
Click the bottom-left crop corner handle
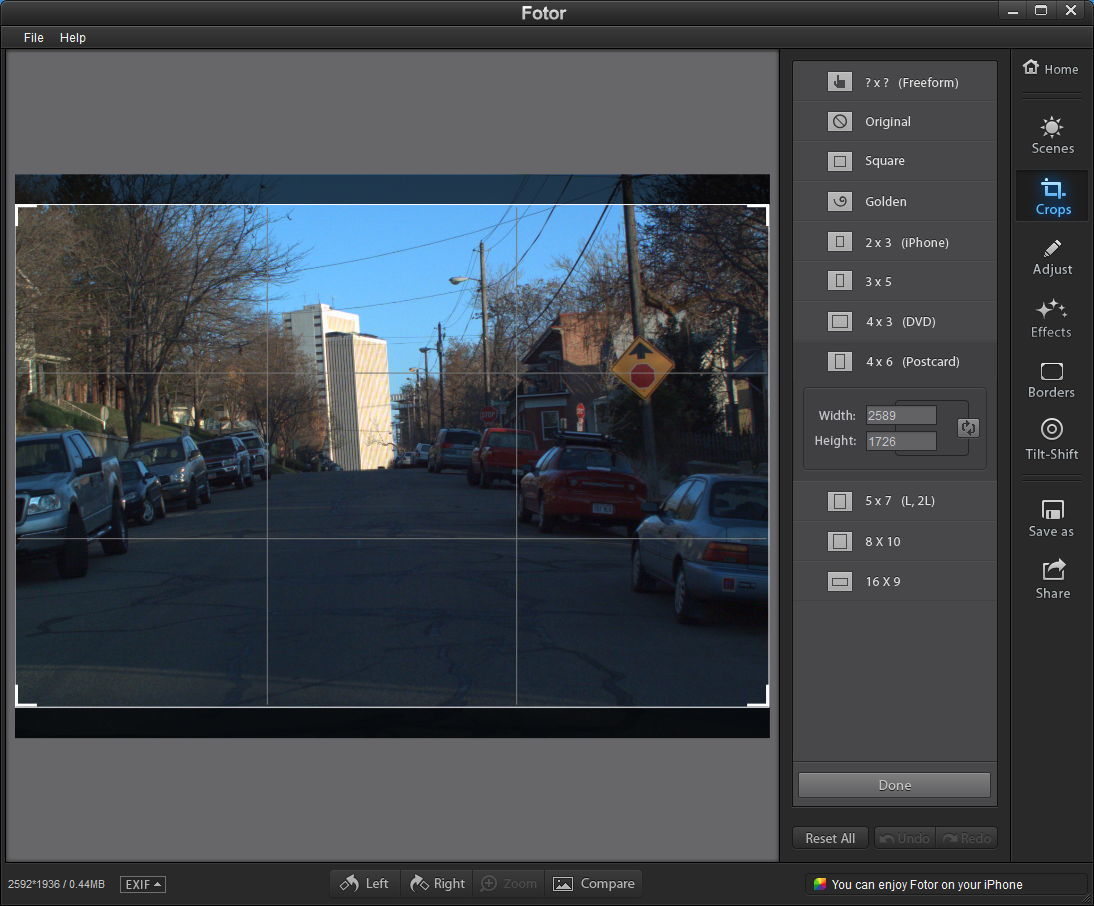[x=26, y=696]
